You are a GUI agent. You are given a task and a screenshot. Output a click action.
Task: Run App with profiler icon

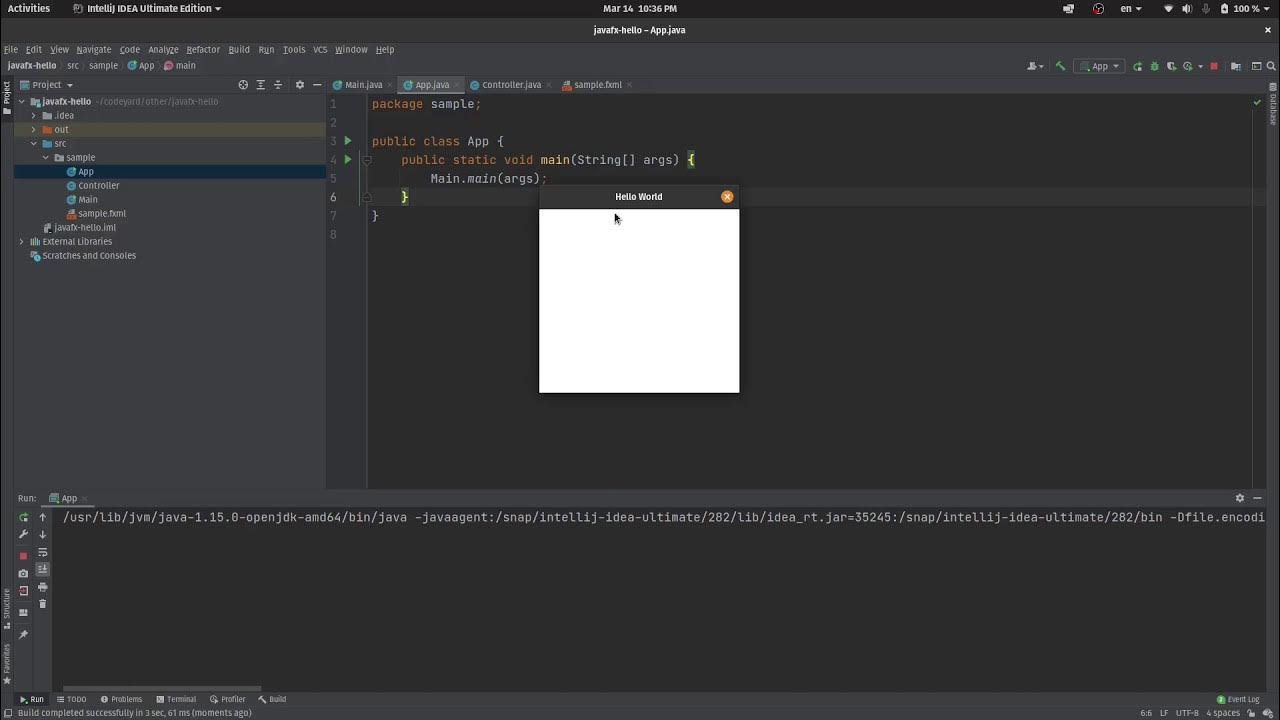pyautogui.click(x=1187, y=66)
